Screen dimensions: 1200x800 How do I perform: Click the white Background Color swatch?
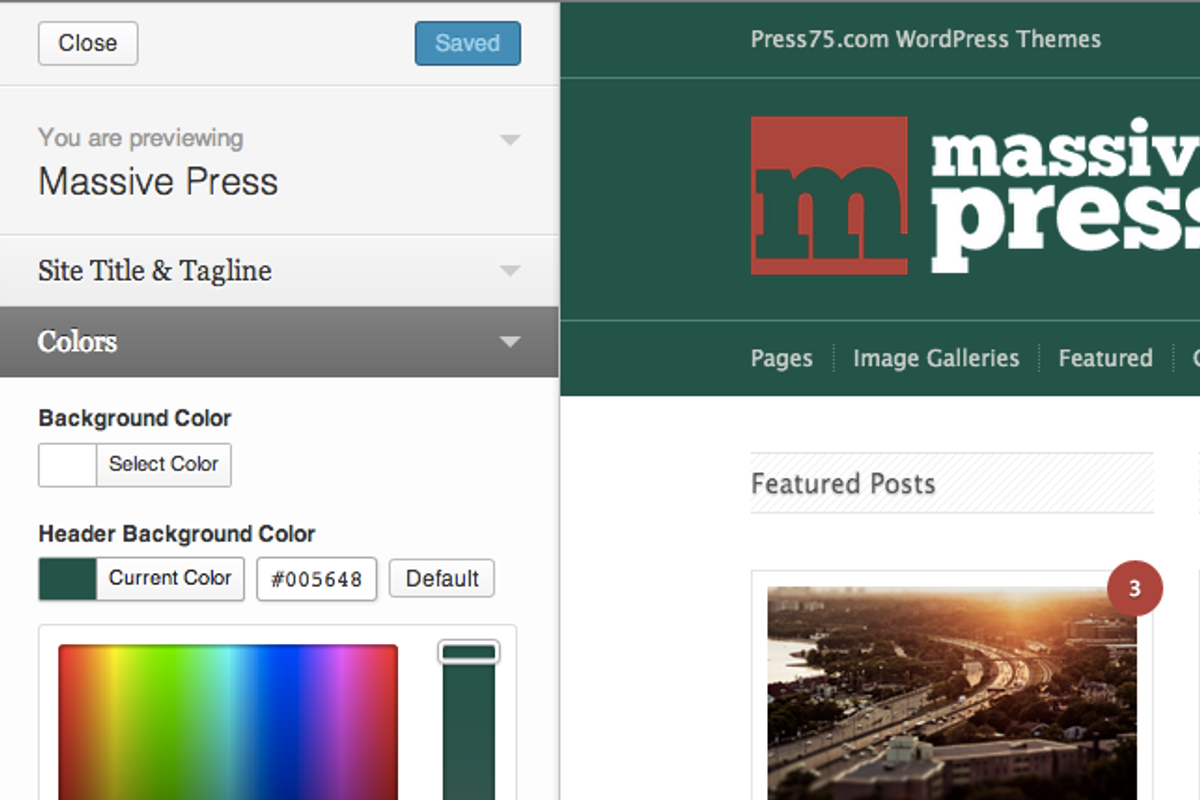[67, 465]
